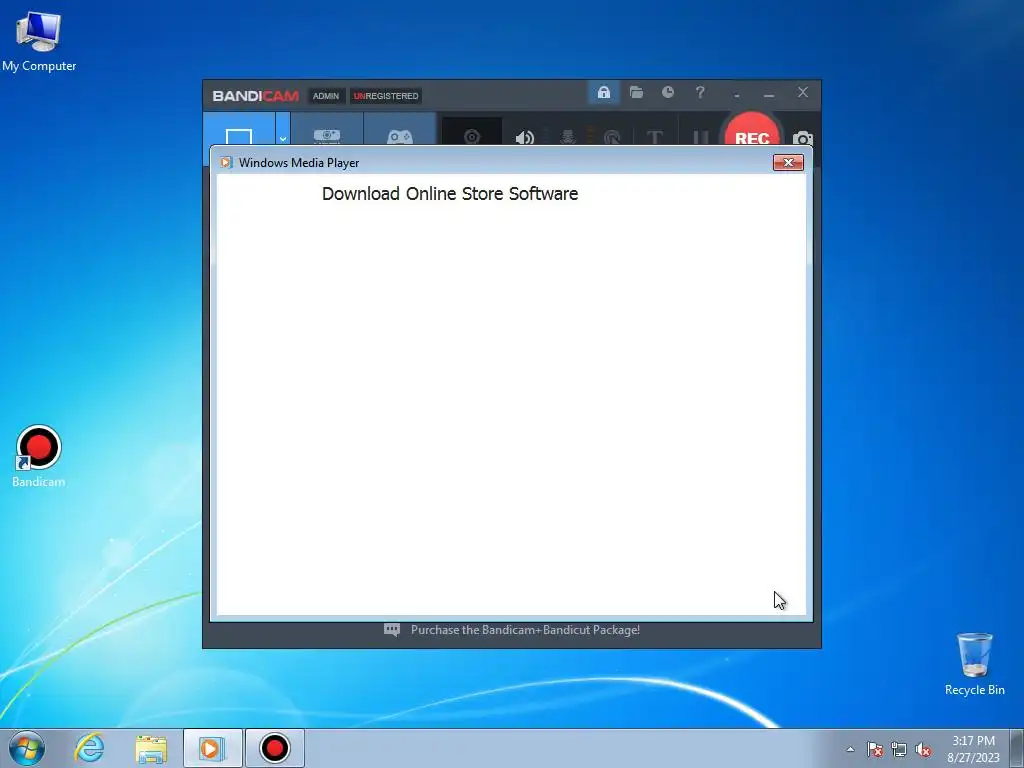The width and height of the screenshot is (1024, 768).
Task: Toggle the Bandicam microphone icon
Action: point(567,137)
